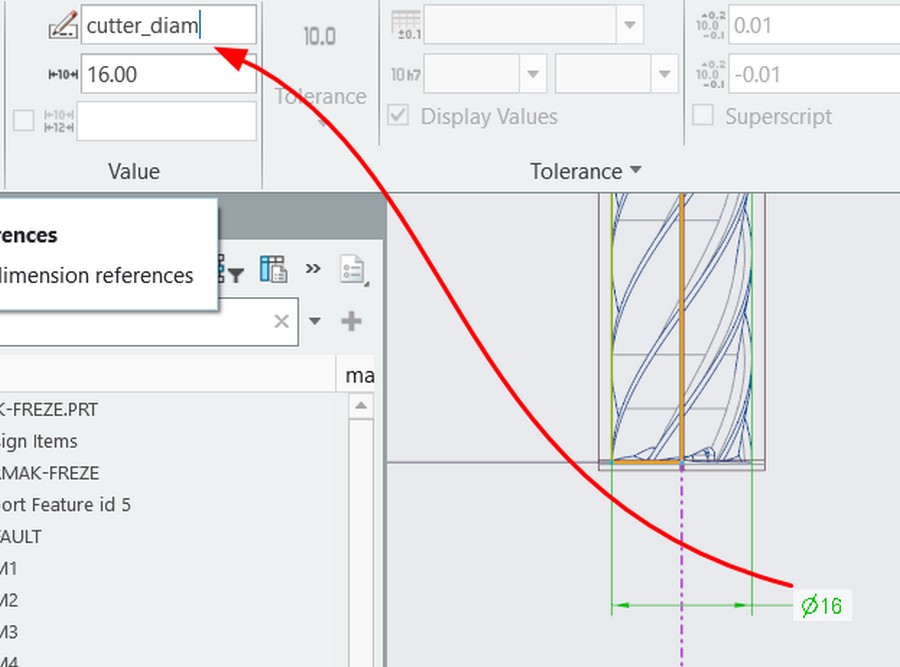Click the lower tolerance icon
The height and width of the screenshot is (667, 900).
click(x=710, y=75)
